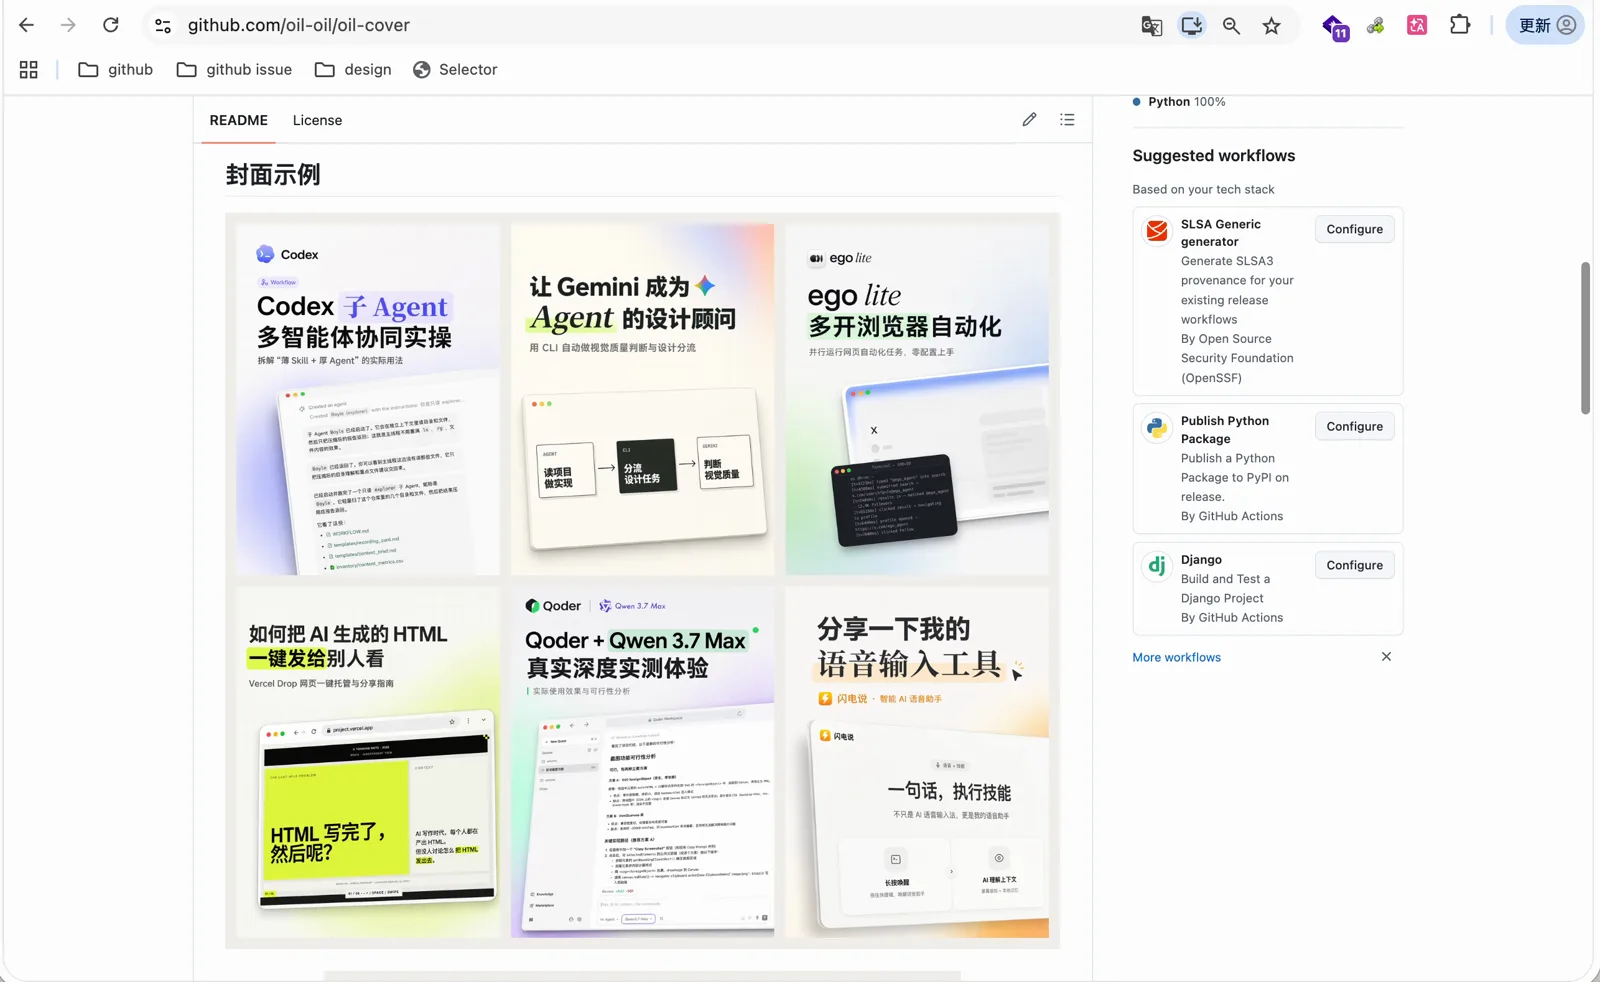Screen dimensions: 1600x982
Task: Click the Python logo workflow icon
Action: pyautogui.click(x=1157, y=428)
